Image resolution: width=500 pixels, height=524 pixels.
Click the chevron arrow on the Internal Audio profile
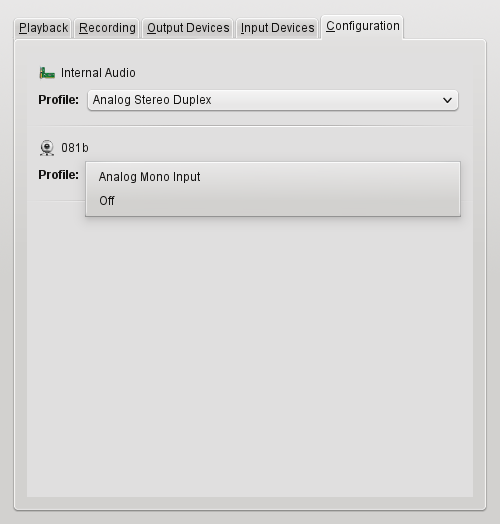pyautogui.click(x=447, y=100)
